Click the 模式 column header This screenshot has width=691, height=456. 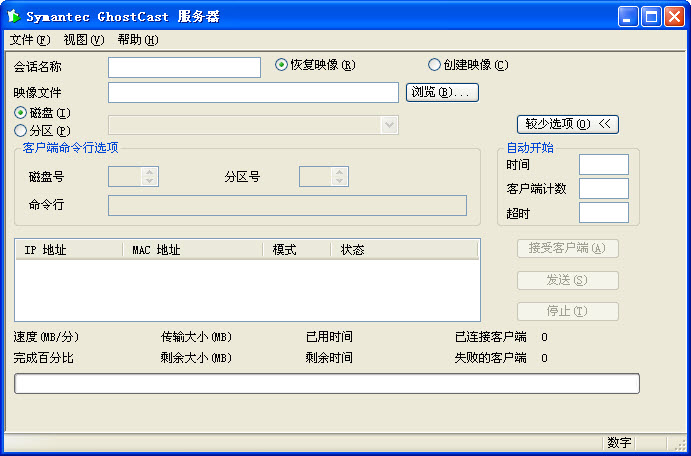point(297,250)
